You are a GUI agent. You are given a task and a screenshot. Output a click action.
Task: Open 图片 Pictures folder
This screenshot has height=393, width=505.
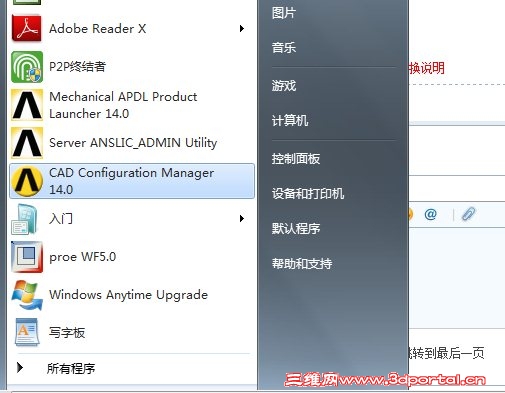[x=284, y=13]
